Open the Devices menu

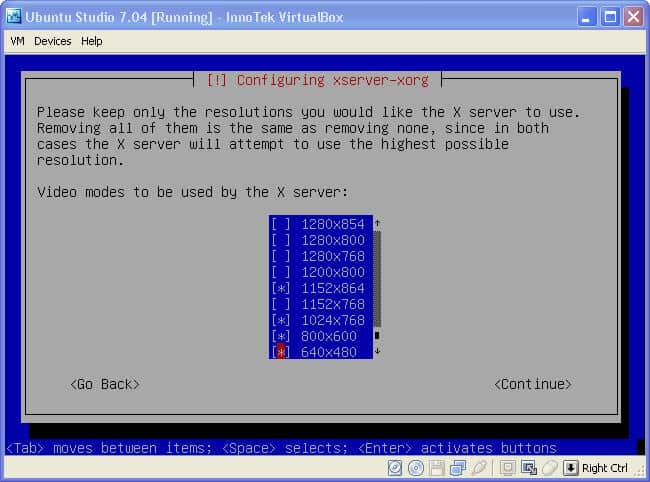[52, 41]
